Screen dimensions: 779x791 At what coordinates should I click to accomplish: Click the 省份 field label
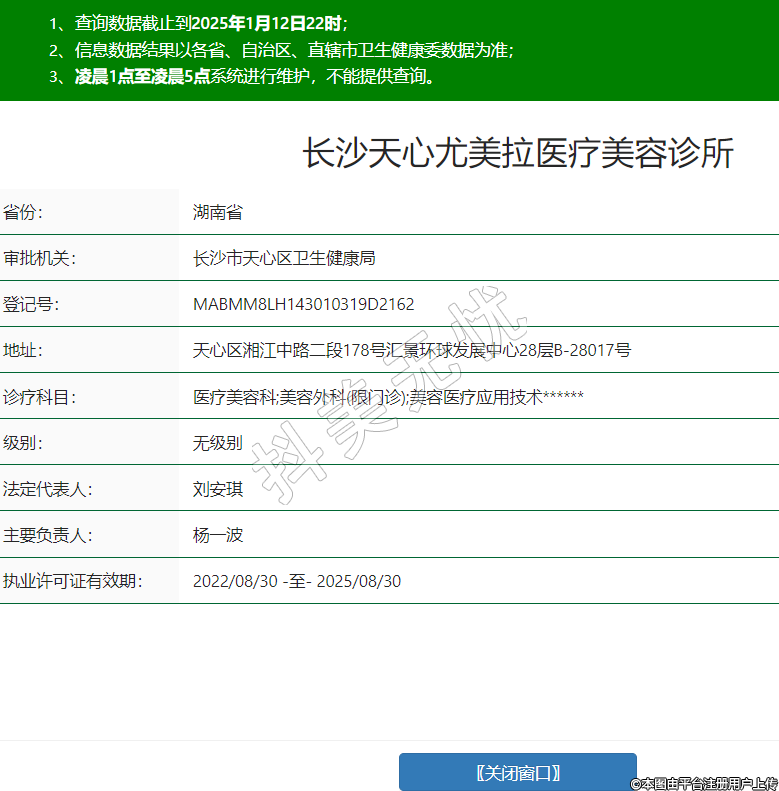pos(24,212)
